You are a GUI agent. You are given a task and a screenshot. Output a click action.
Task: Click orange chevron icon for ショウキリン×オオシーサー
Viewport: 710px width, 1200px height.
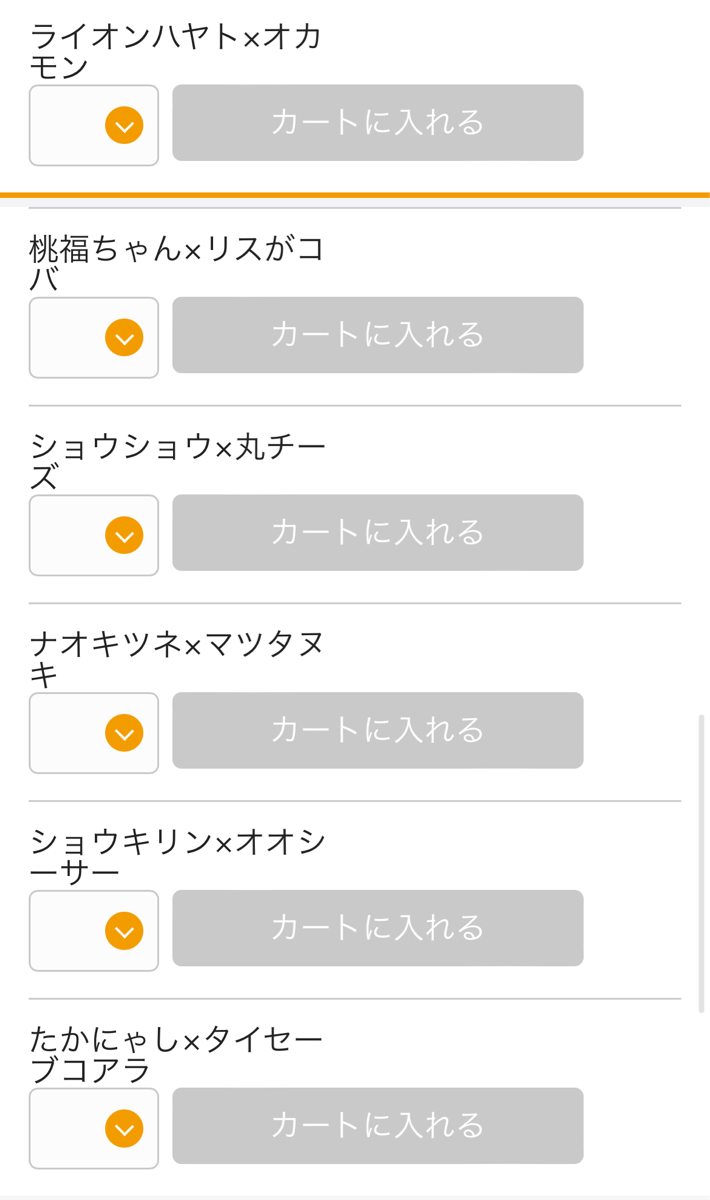(124, 931)
